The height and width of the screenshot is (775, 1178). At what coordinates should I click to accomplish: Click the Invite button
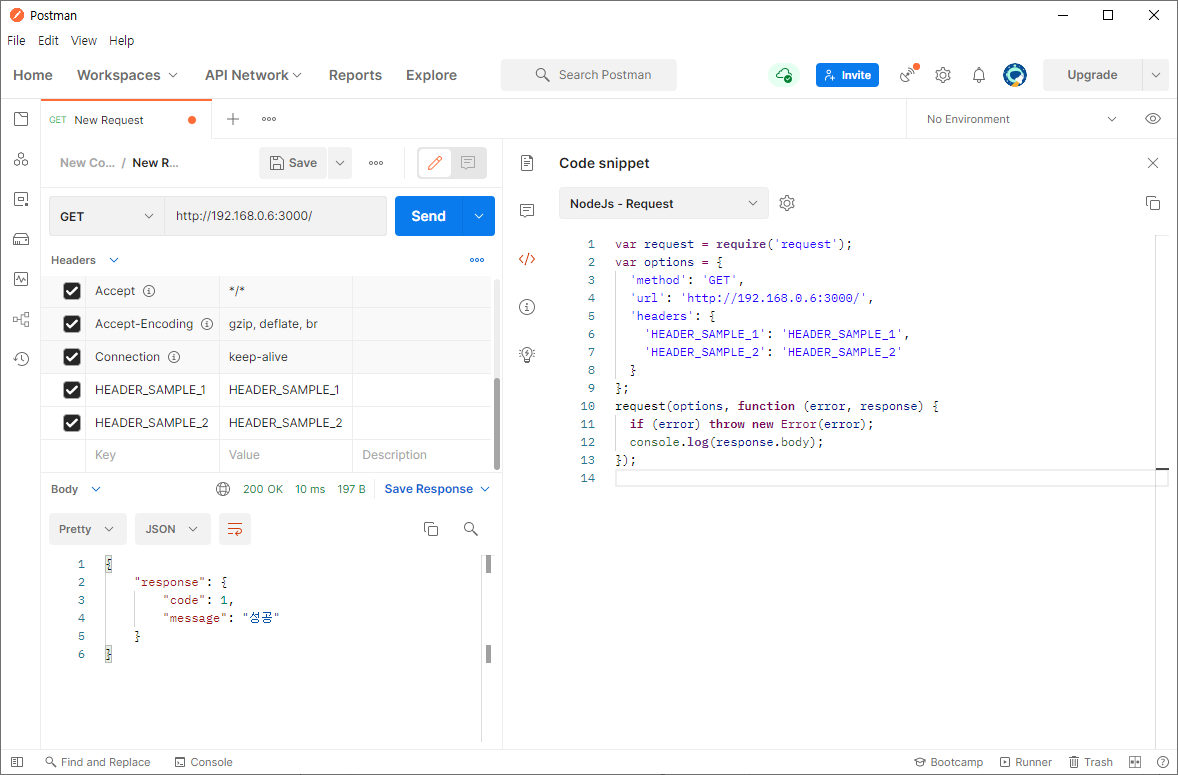[x=847, y=75]
